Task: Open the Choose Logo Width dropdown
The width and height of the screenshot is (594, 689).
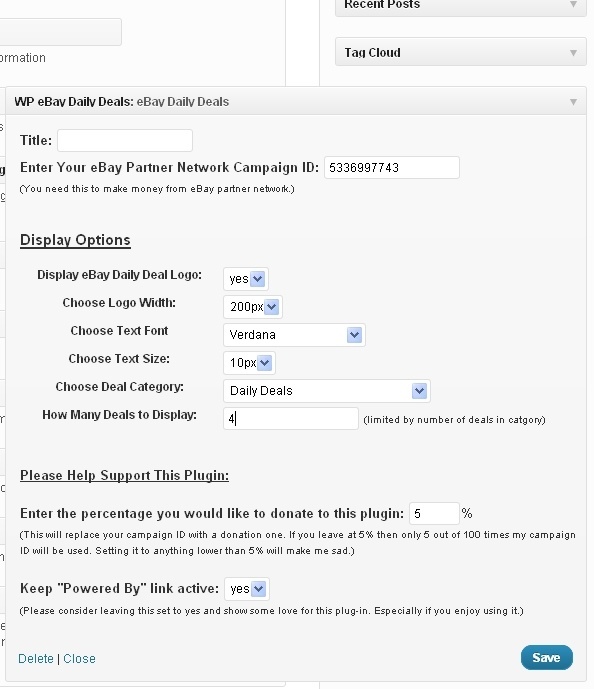Action: (x=253, y=307)
